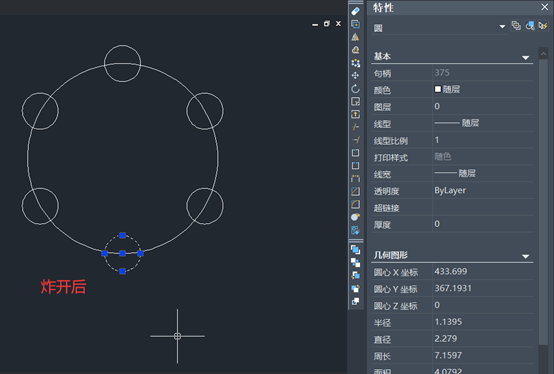Click the right grip of selected circle
Screen dimensions: 554x374
(140, 253)
